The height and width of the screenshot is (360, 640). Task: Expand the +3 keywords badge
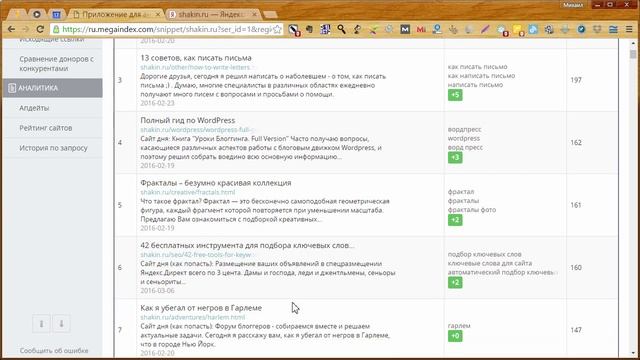(455, 158)
